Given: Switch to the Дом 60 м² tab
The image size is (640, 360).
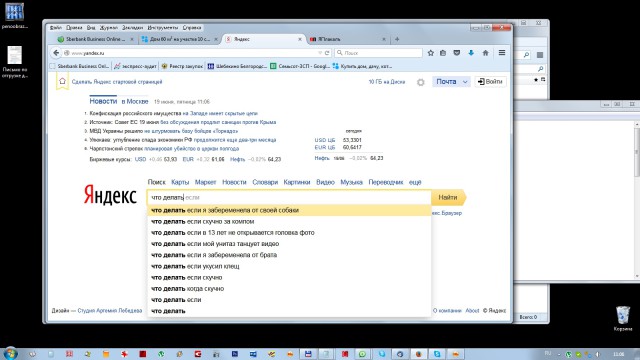Looking at the screenshot, I should (179, 39).
